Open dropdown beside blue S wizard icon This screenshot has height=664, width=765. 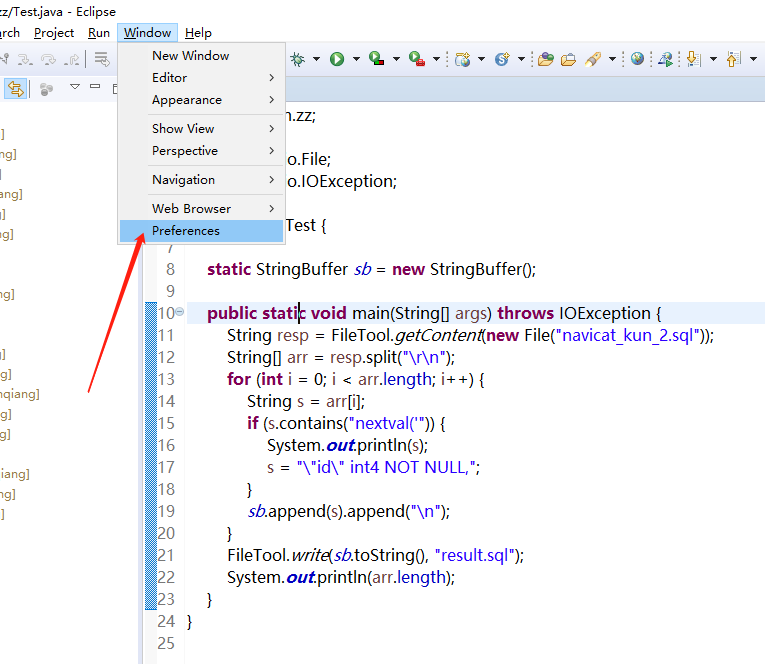point(521,60)
